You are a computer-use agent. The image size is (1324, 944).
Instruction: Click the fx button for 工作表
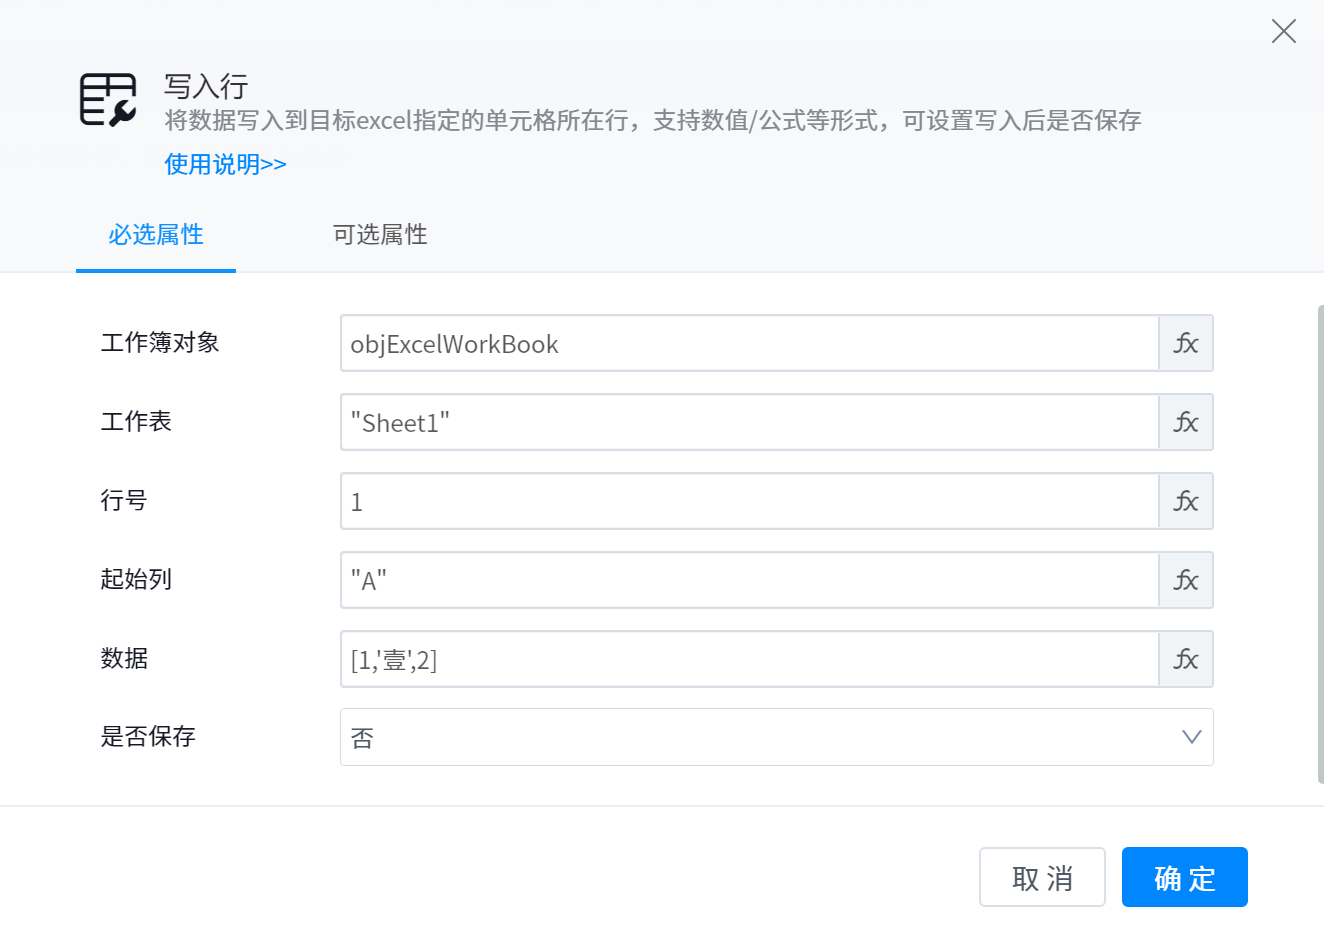click(x=1186, y=422)
